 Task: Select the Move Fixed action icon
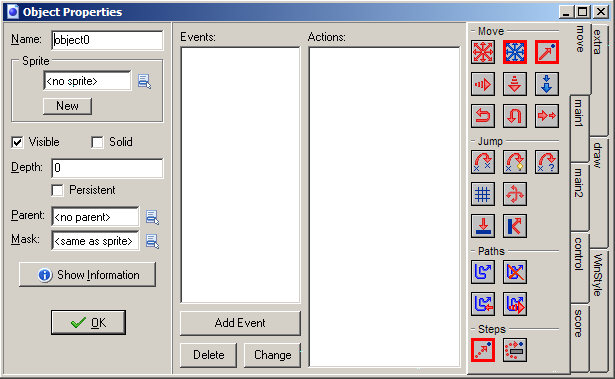(483, 52)
